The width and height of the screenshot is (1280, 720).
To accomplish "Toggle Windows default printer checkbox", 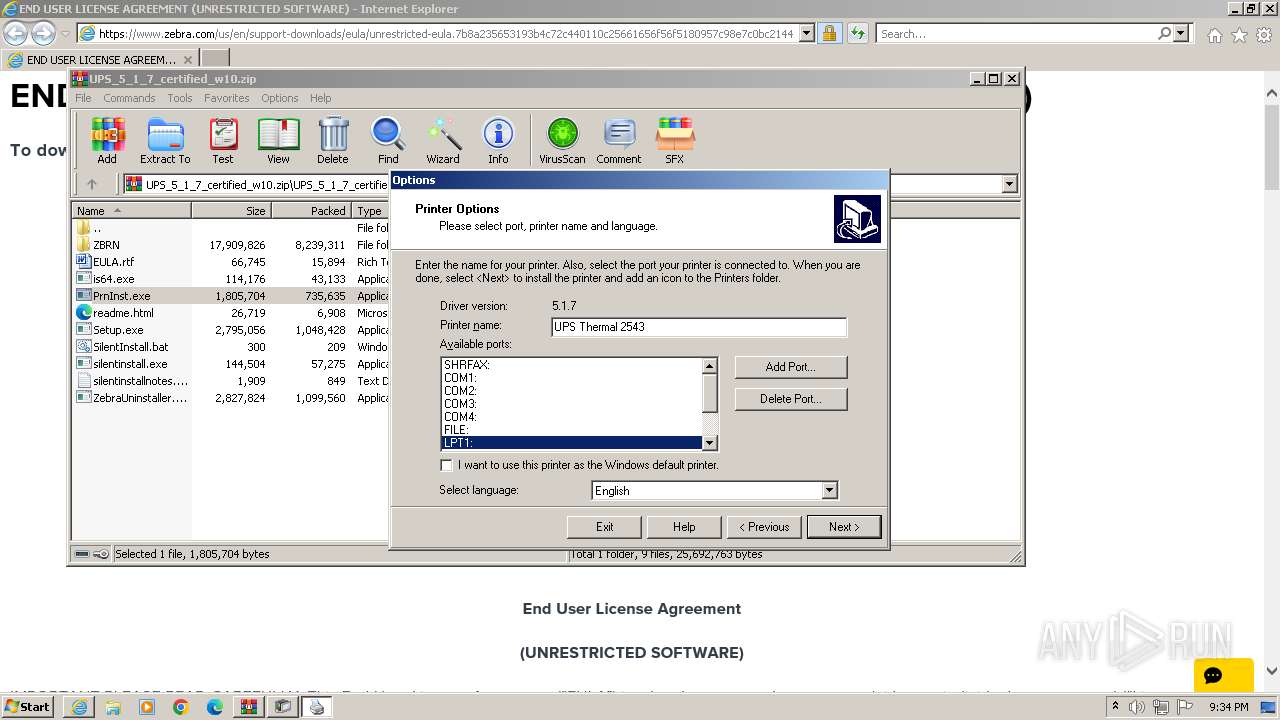I will coord(446,465).
